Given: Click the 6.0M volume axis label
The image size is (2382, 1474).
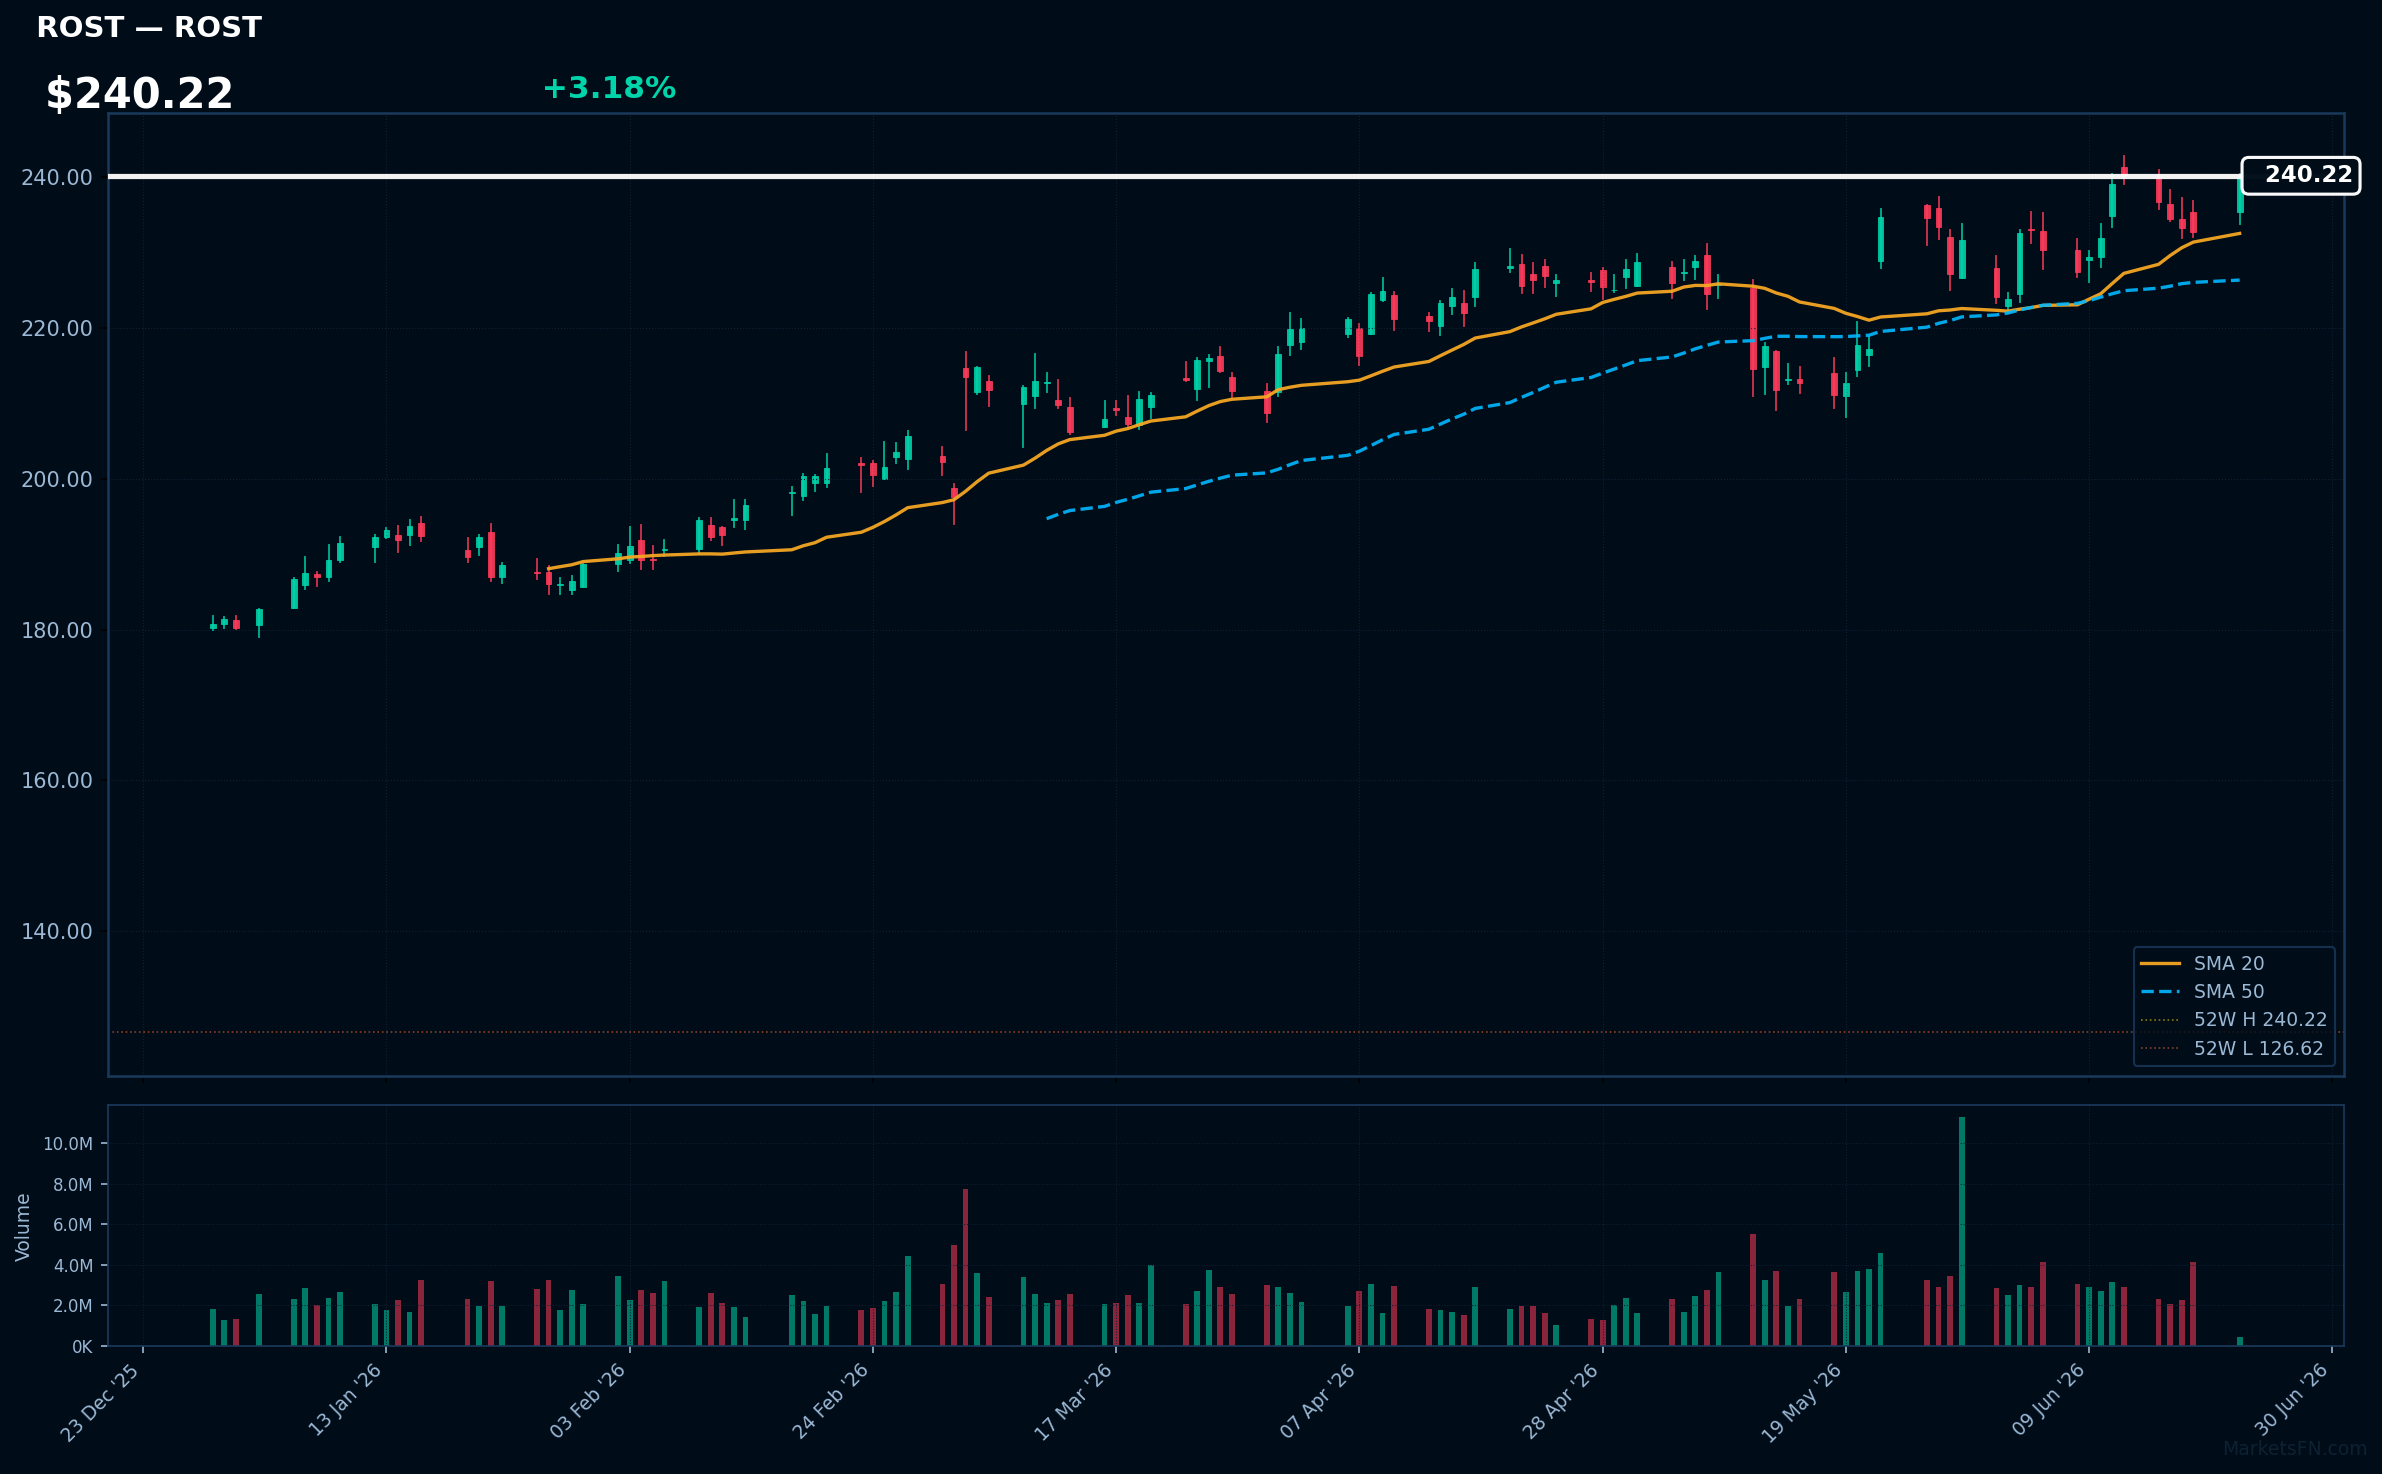Looking at the screenshot, I should pos(72,1225).
